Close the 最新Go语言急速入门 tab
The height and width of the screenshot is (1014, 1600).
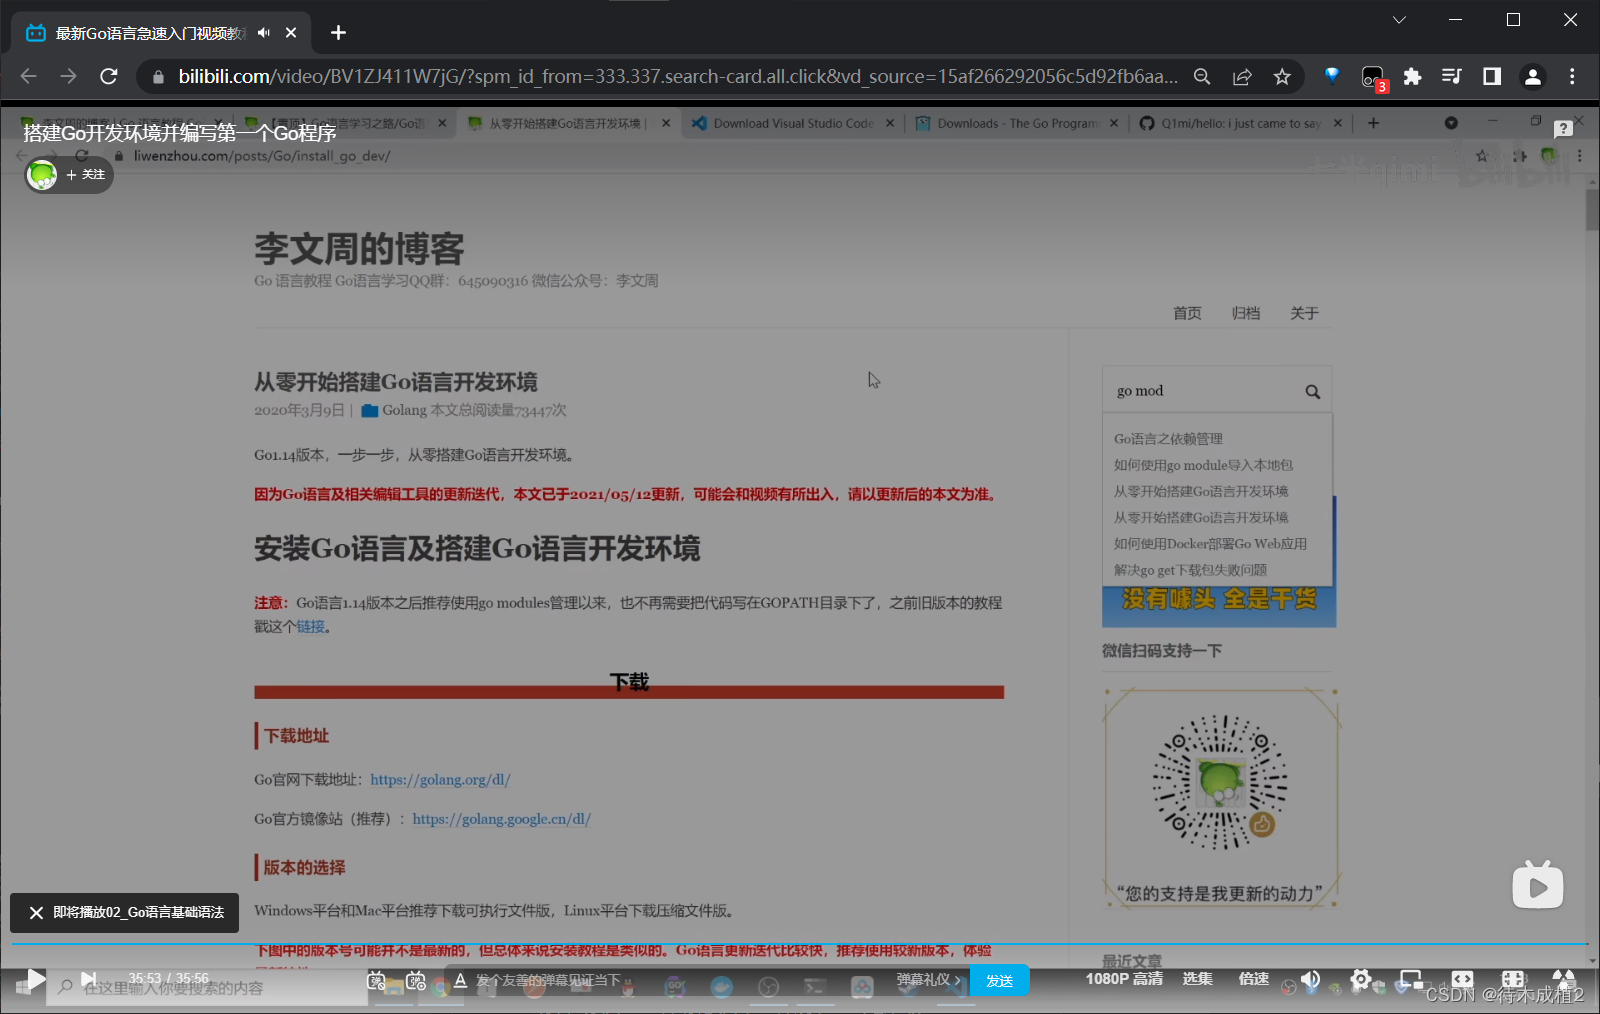(x=291, y=33)
